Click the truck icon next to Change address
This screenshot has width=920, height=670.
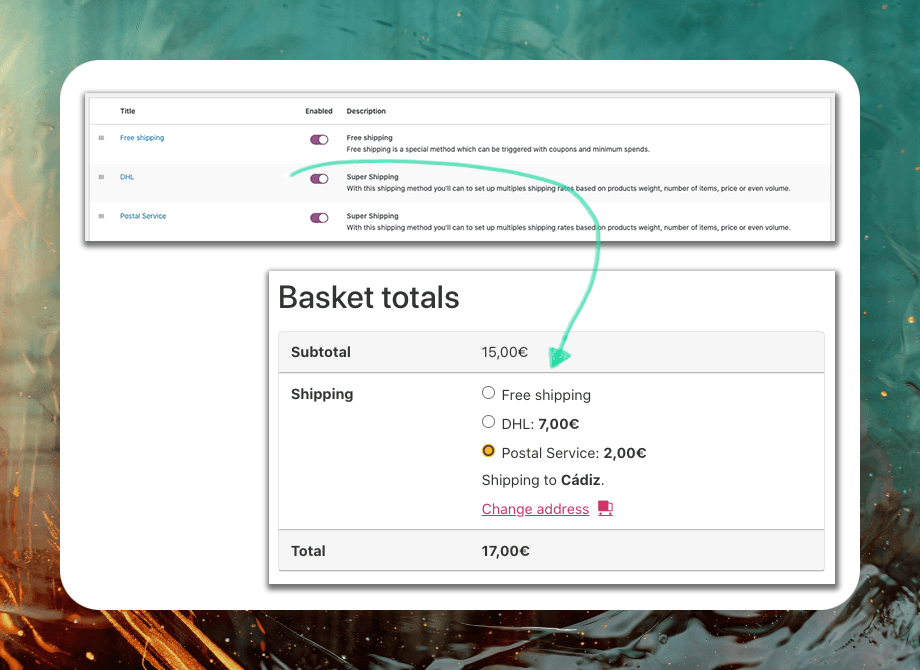tap(605, 508)
